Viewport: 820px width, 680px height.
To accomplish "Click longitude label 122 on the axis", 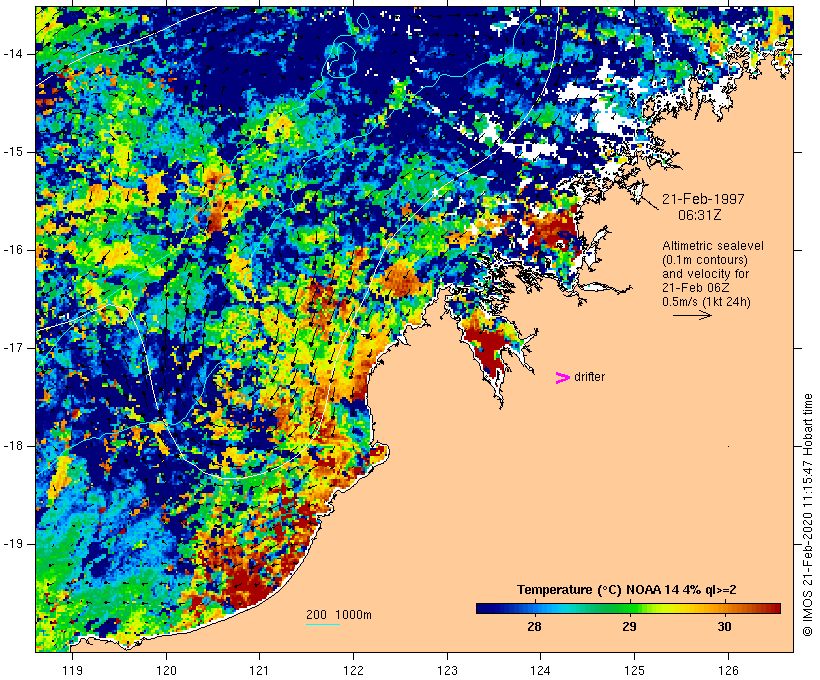I will [x=353, y=670].
